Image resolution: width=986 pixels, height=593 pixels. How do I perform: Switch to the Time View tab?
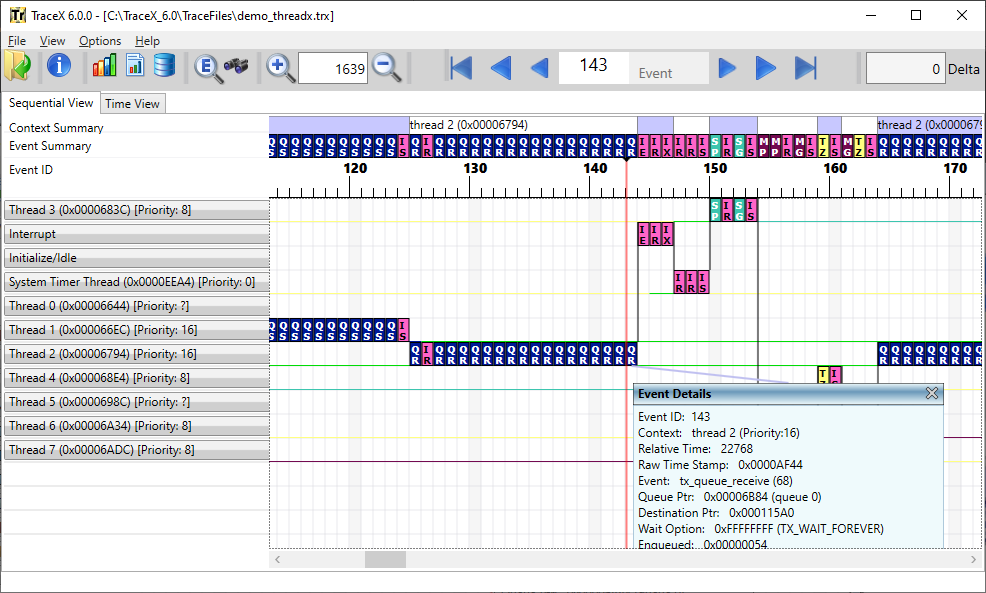click(x=133, y=103)
